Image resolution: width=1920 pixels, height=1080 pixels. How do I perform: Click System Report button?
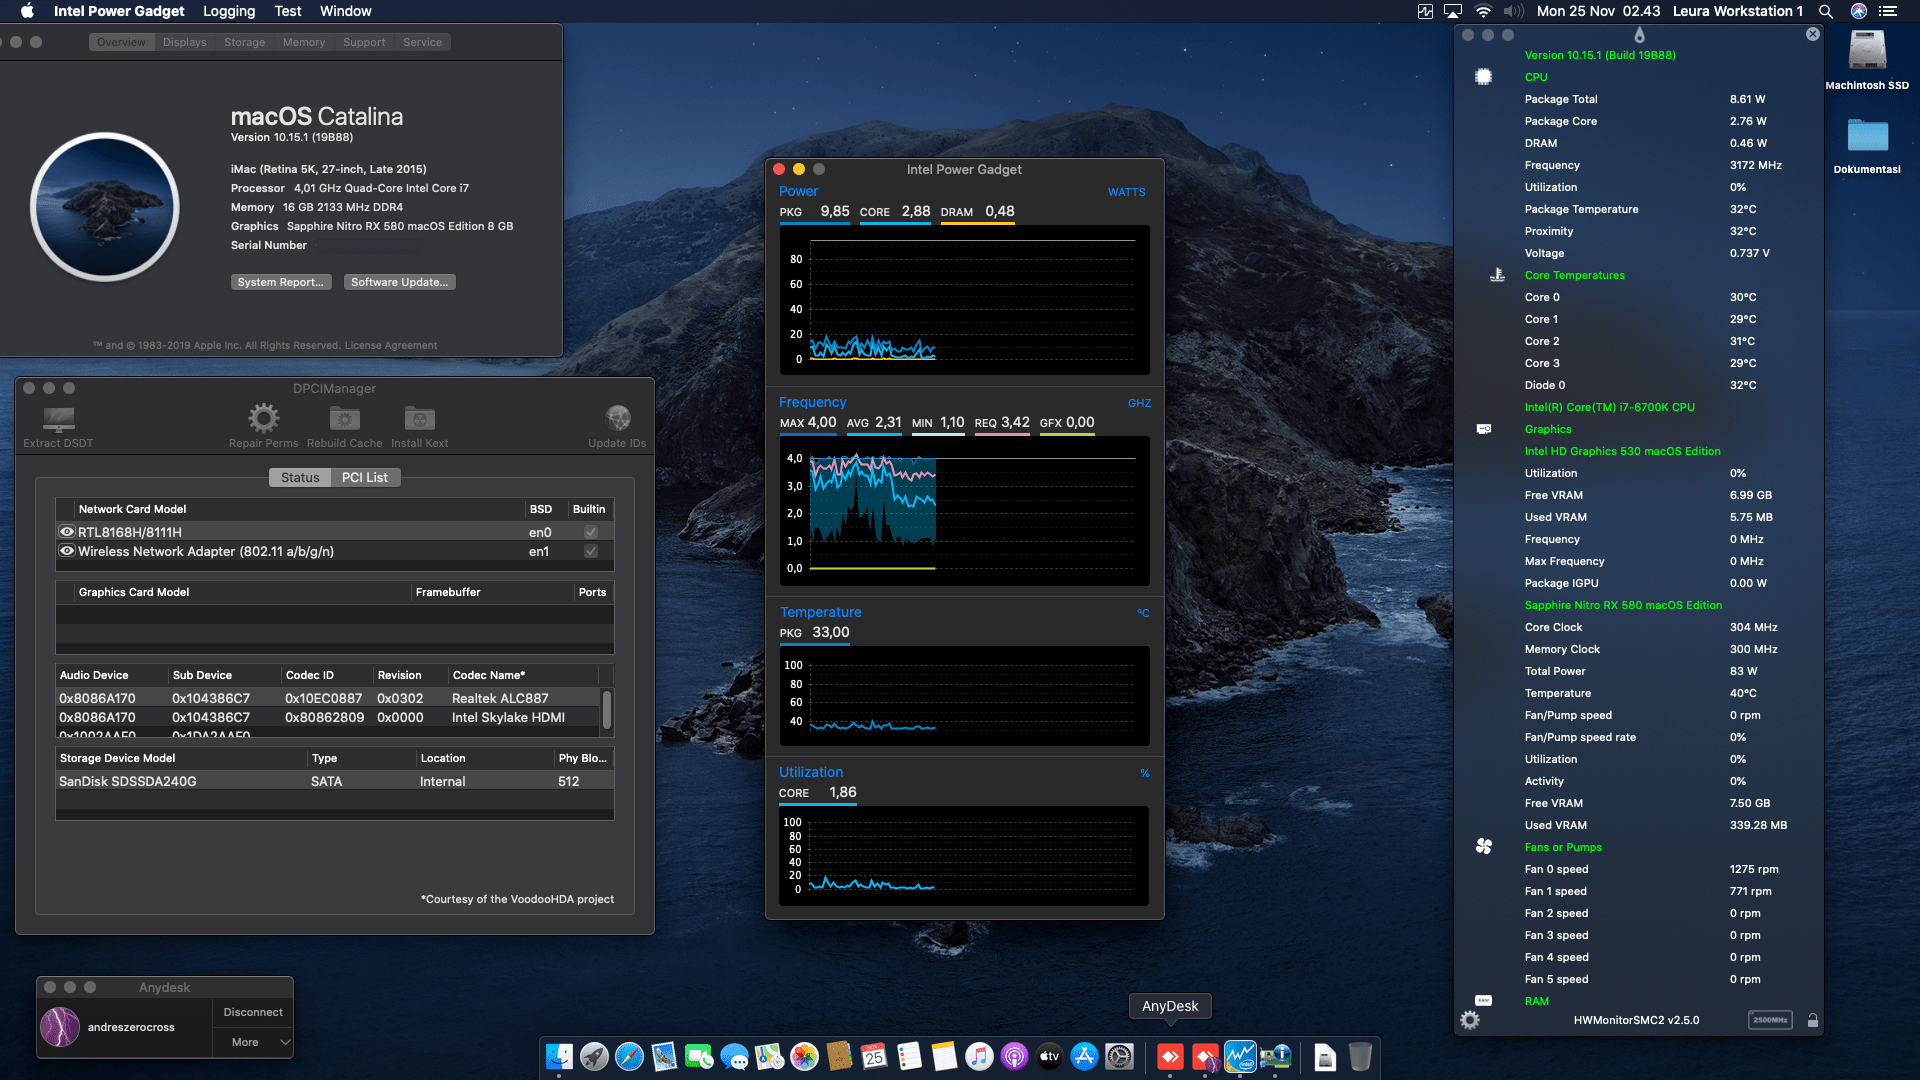(x=281, y=282)
